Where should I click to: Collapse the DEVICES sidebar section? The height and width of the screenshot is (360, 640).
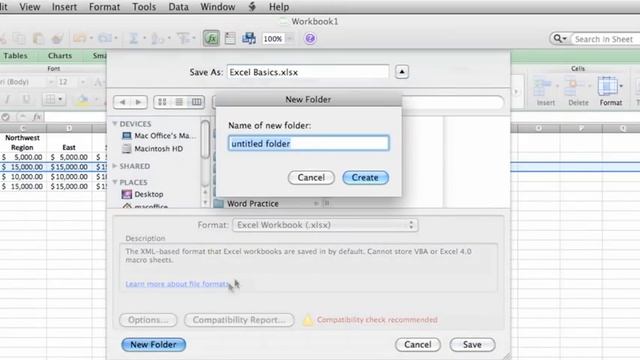(x=115, y=124)
